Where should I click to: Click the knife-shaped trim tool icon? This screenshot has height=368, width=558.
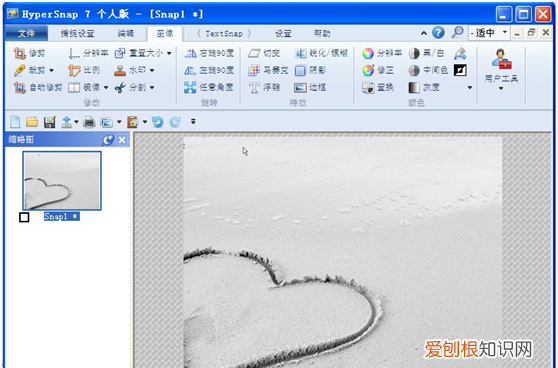pos(19,70)
